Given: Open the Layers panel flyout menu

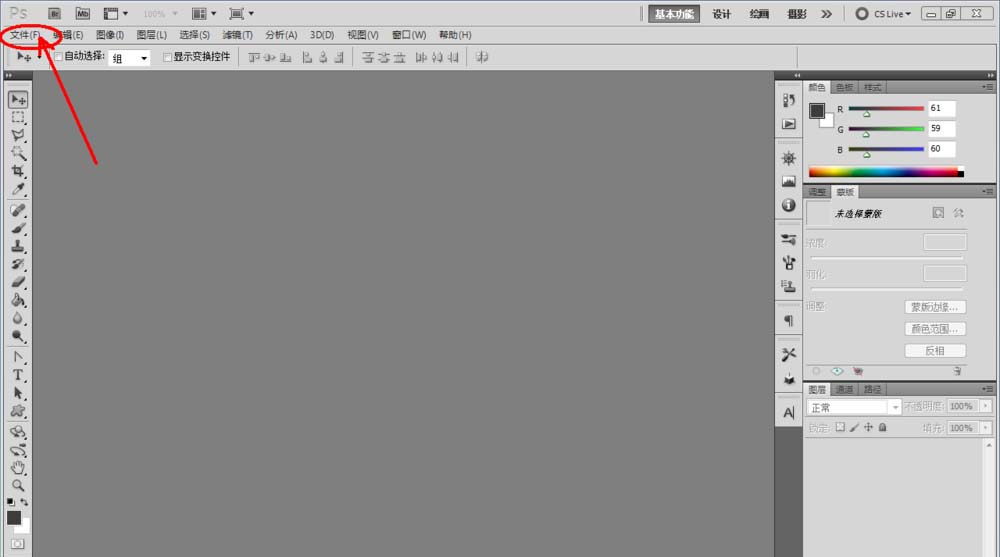Looking at the screenshot, I should point(987,389).
